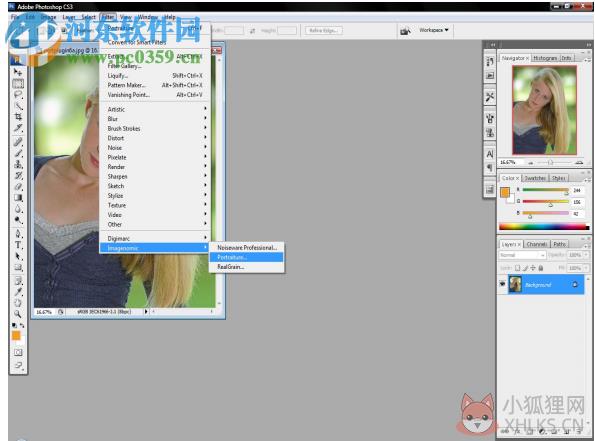Select the Eyedropper tool
This screenshot has width=595, height=441.
click(18, 291)
